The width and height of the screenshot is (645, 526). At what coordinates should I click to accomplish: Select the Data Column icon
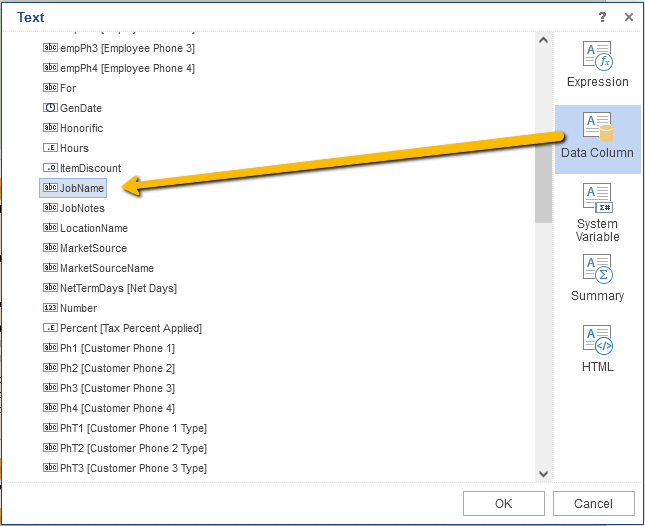point(597,127)
